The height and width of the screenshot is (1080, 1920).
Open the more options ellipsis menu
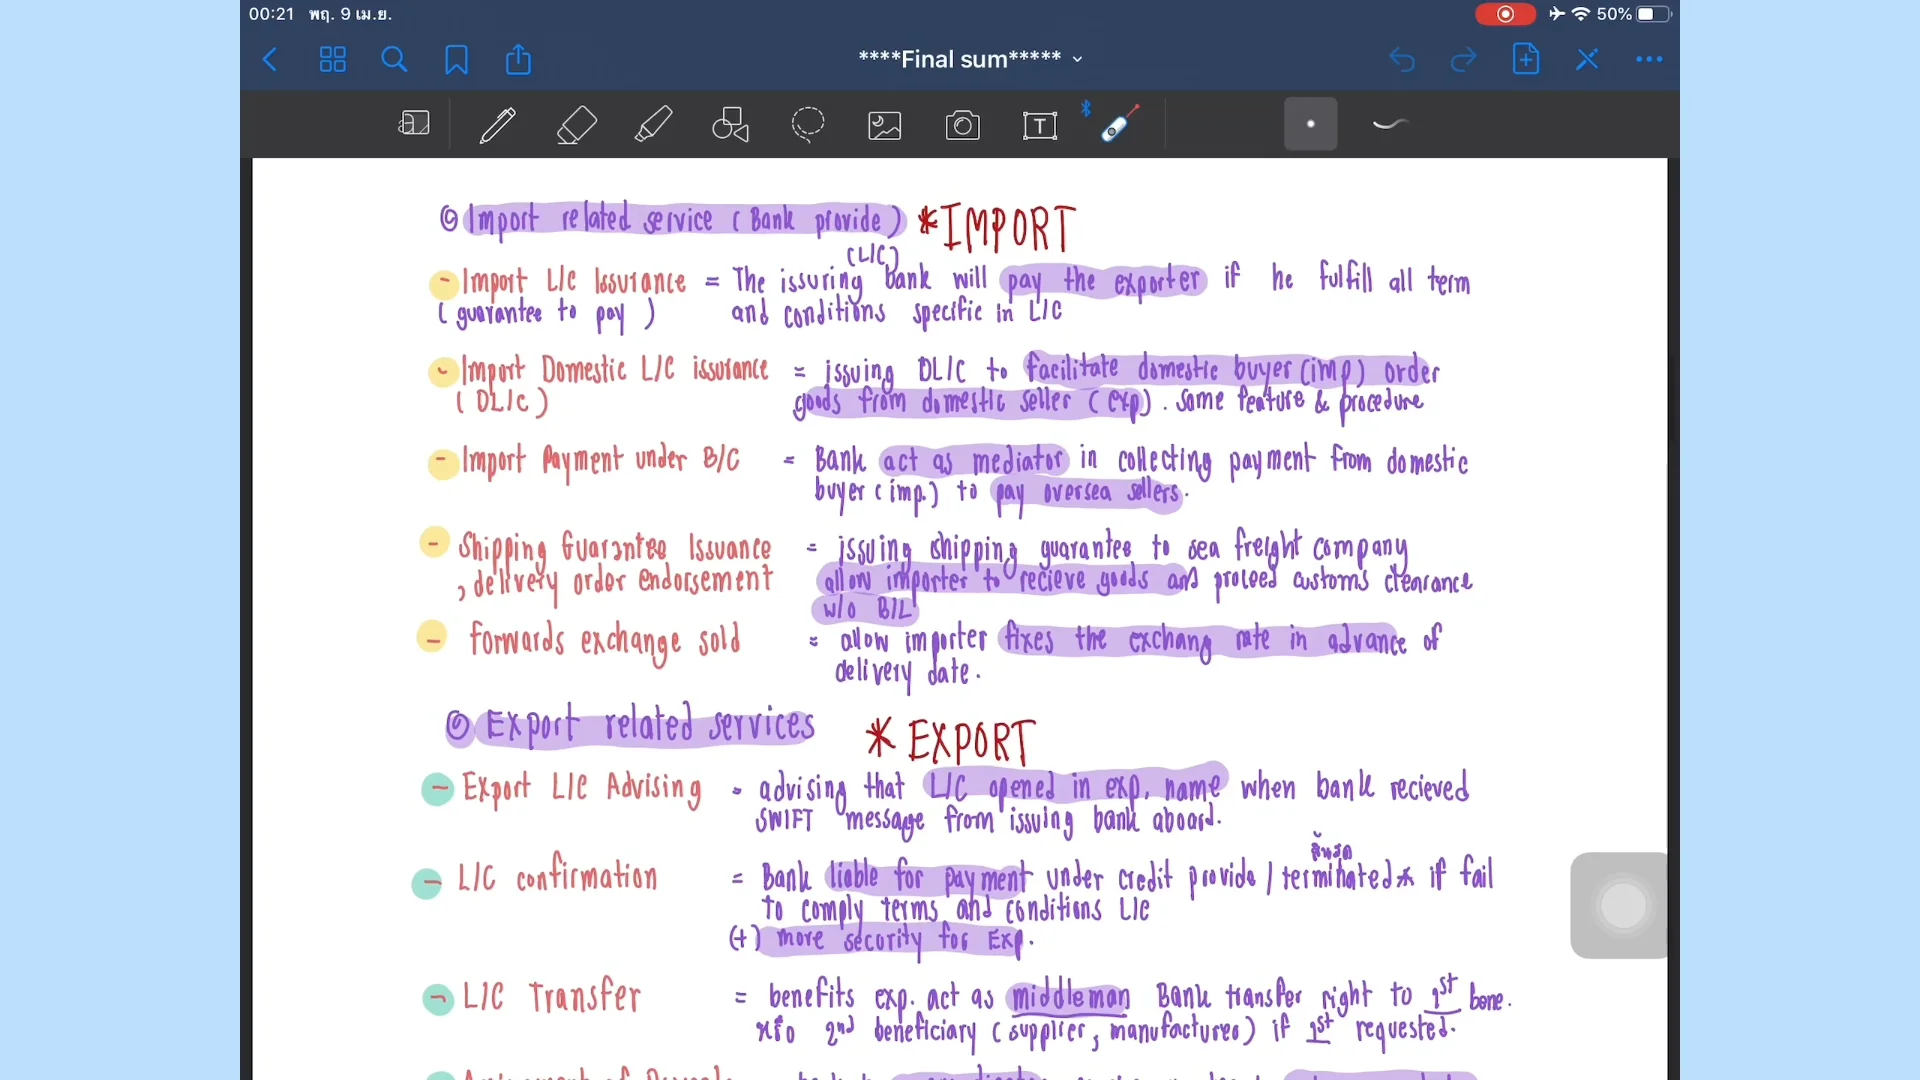coord(1648,60)
